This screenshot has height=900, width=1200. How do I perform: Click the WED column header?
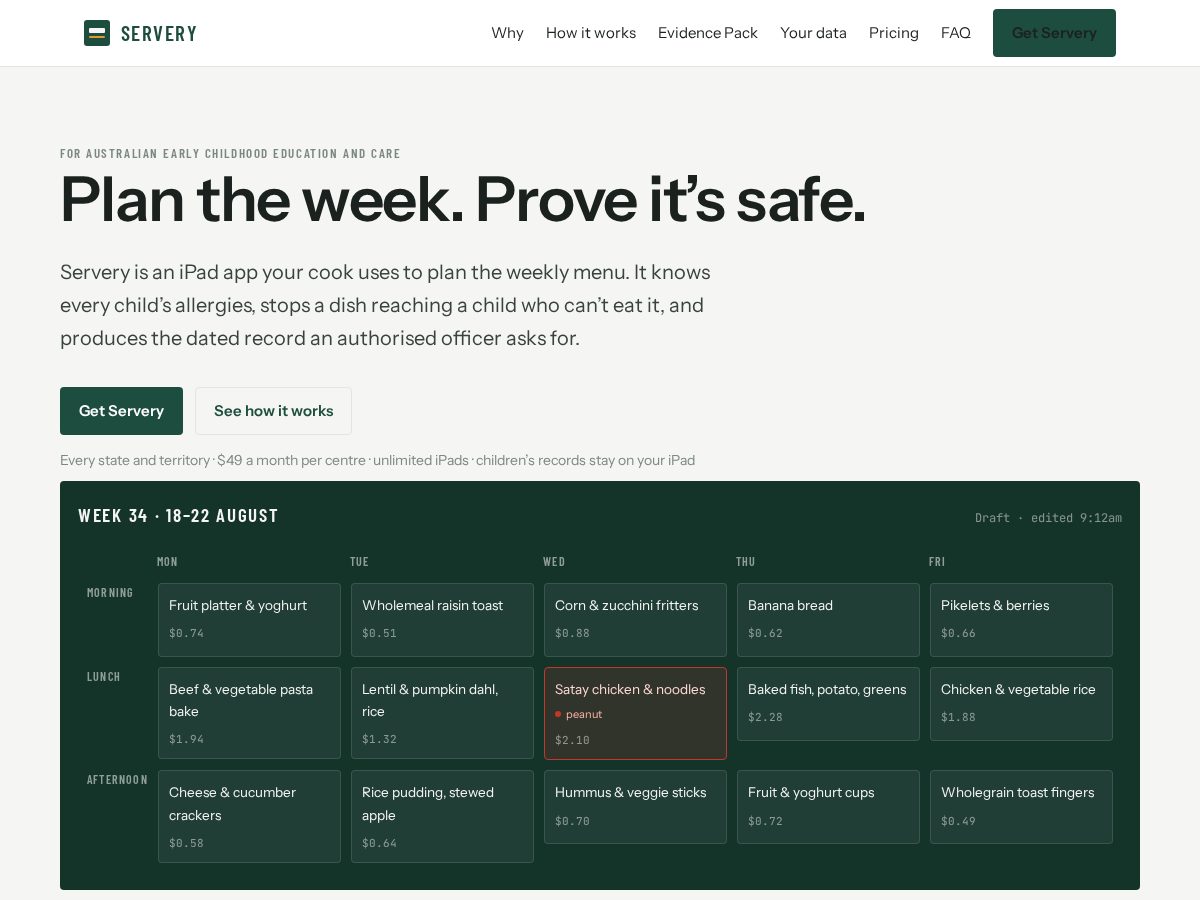tap(554, 562)
